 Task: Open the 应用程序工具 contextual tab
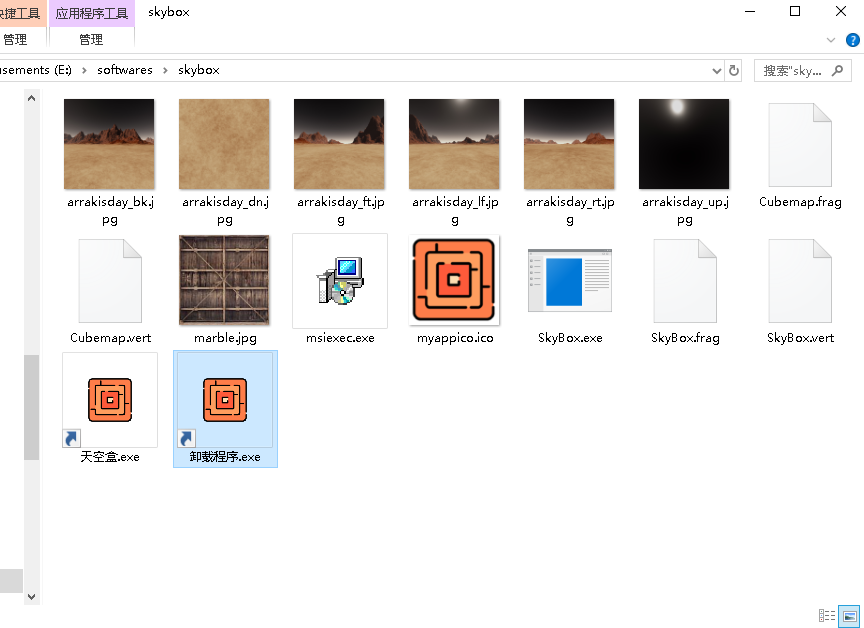click(92, 13)
